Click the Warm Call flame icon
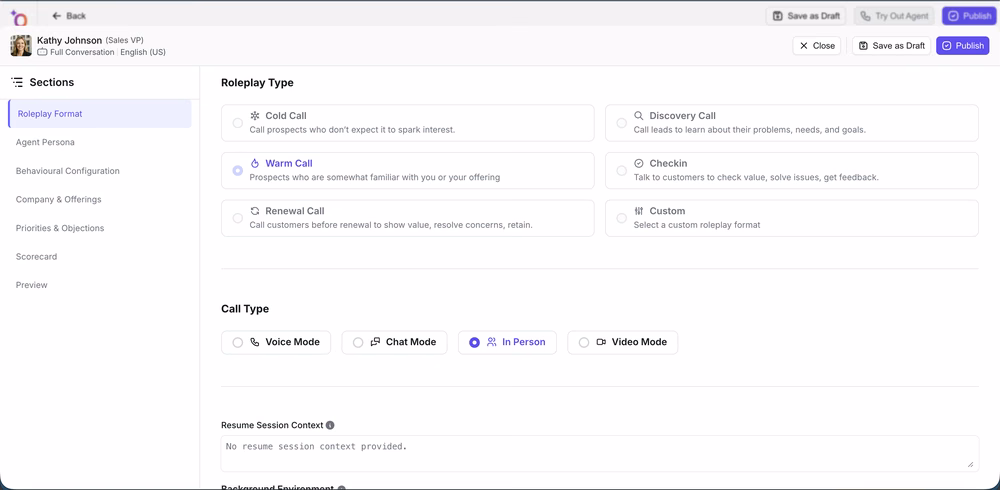The height and width of the screenshot is (490, 1000). [254, 163]
